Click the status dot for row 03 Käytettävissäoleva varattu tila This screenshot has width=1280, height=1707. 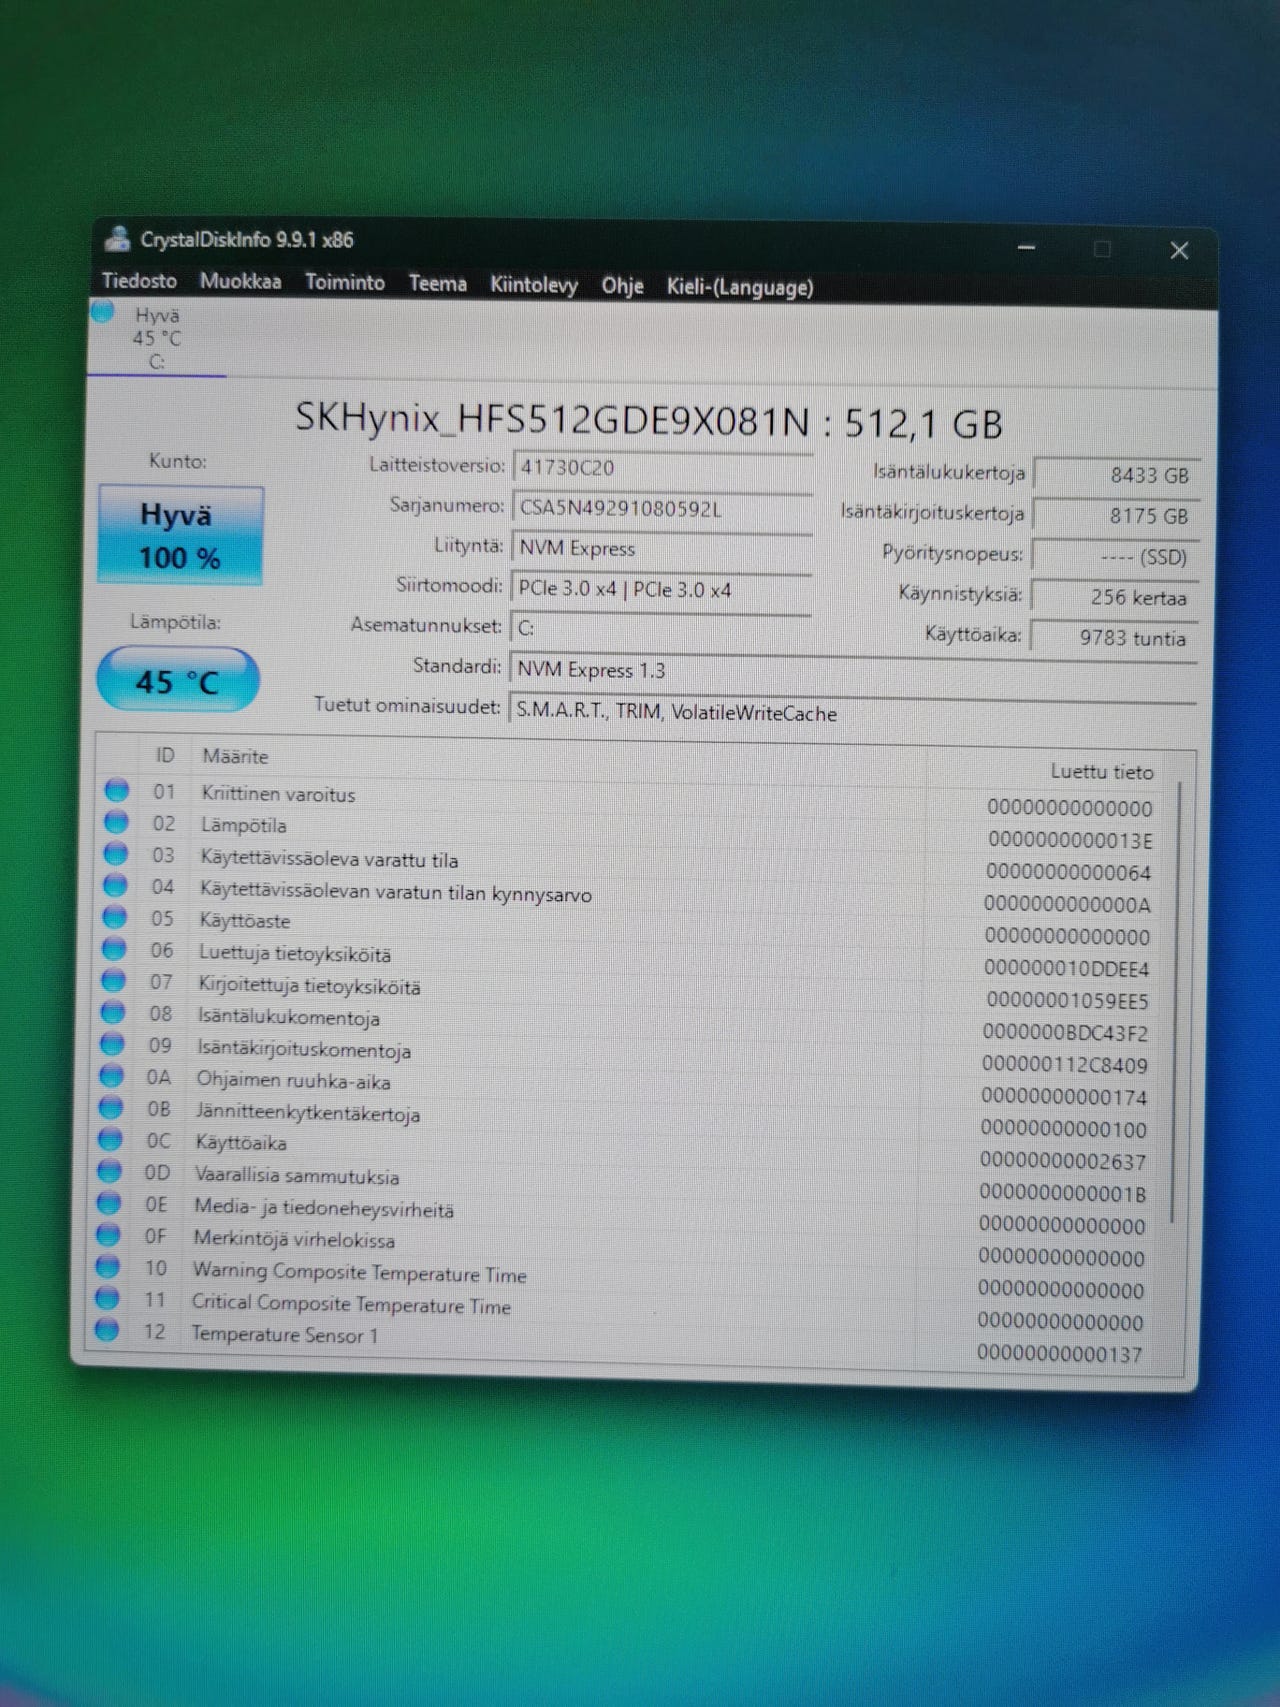click(116, 854)
